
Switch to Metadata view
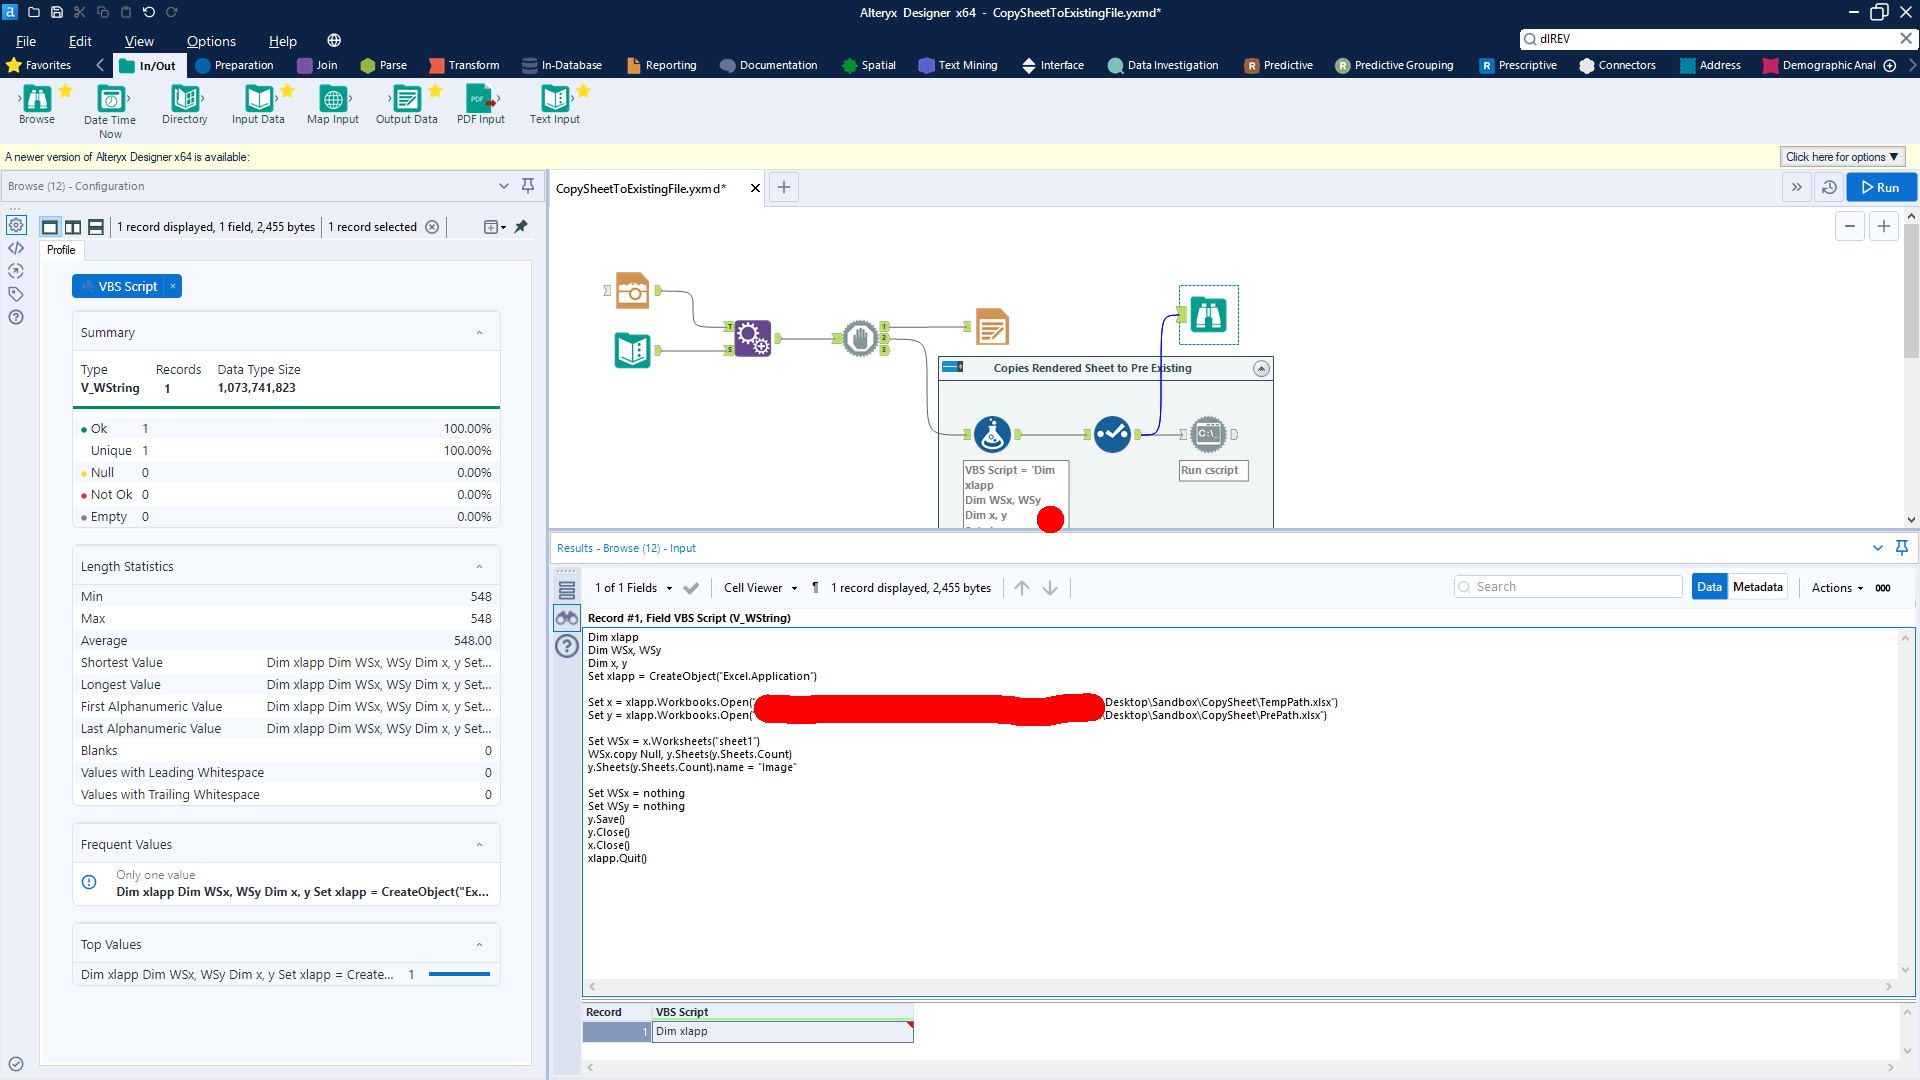[x=1757, y=587]
